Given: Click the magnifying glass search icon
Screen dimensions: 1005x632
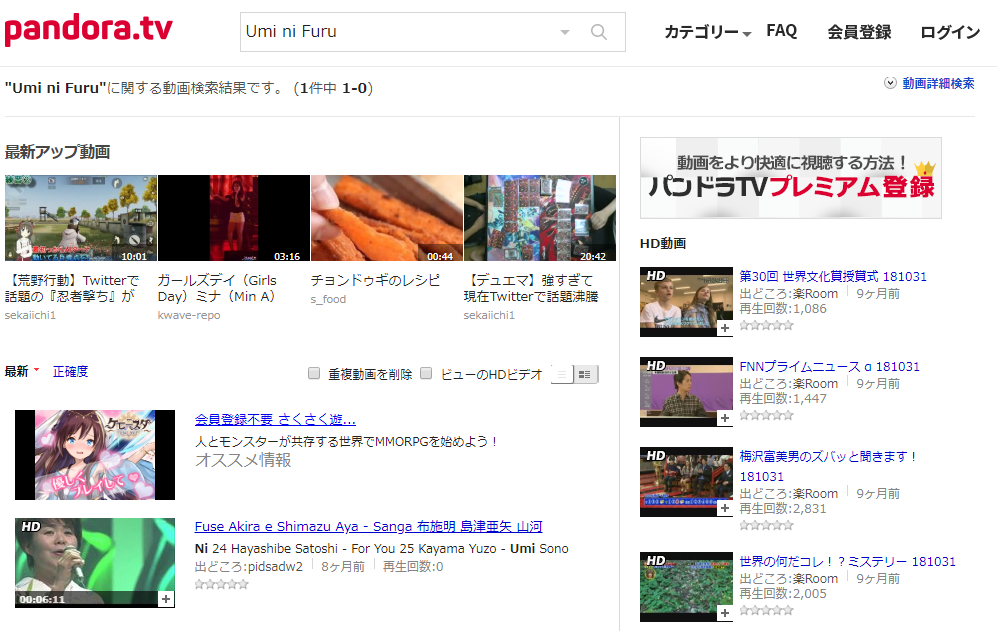Looking at the screenshot, I should click(599, 32).
